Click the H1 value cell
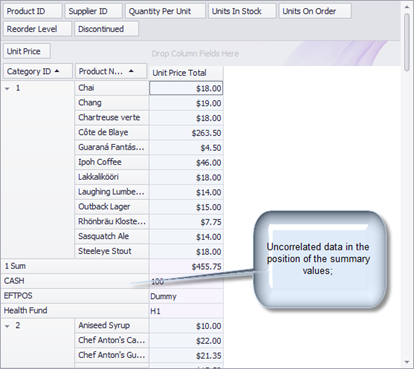 [186, 311]
